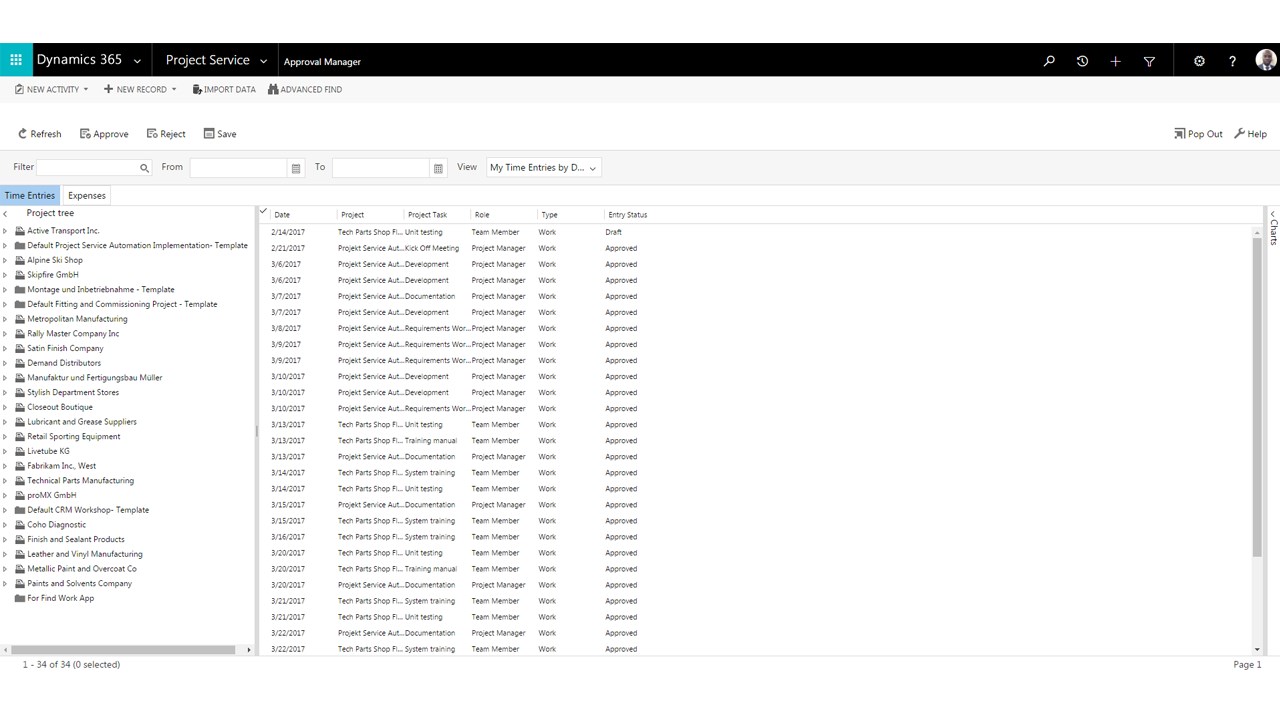This screenshot has height=720, width=1280.
Task: Expand the Charts side panel
Action: tap(1273, 227)
